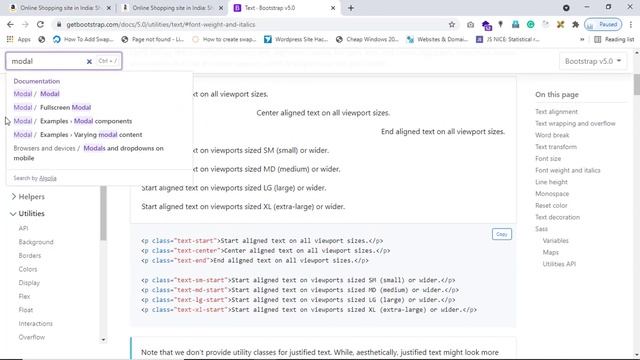This screenshot has height=360, width=640.
Task: Click the camera extension icon
Action: (470, 24)
